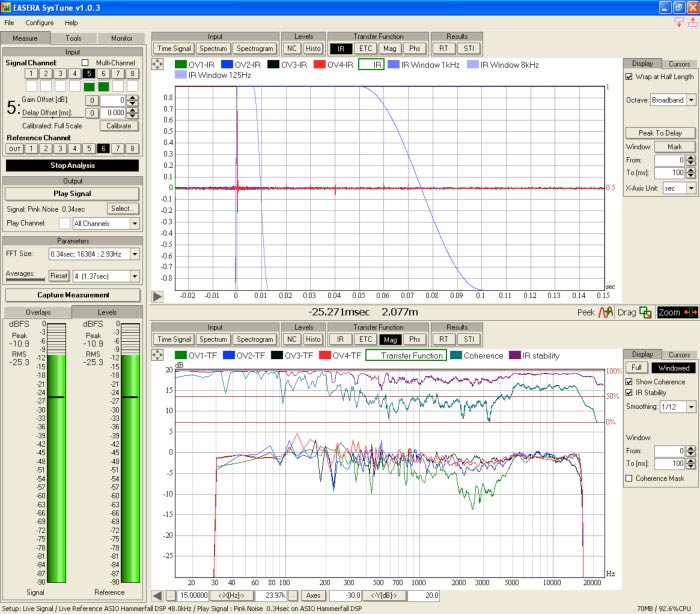The image size is (700, 614).
Task: Click the left scroll arrow under lower graph
Action: [158, 595]
